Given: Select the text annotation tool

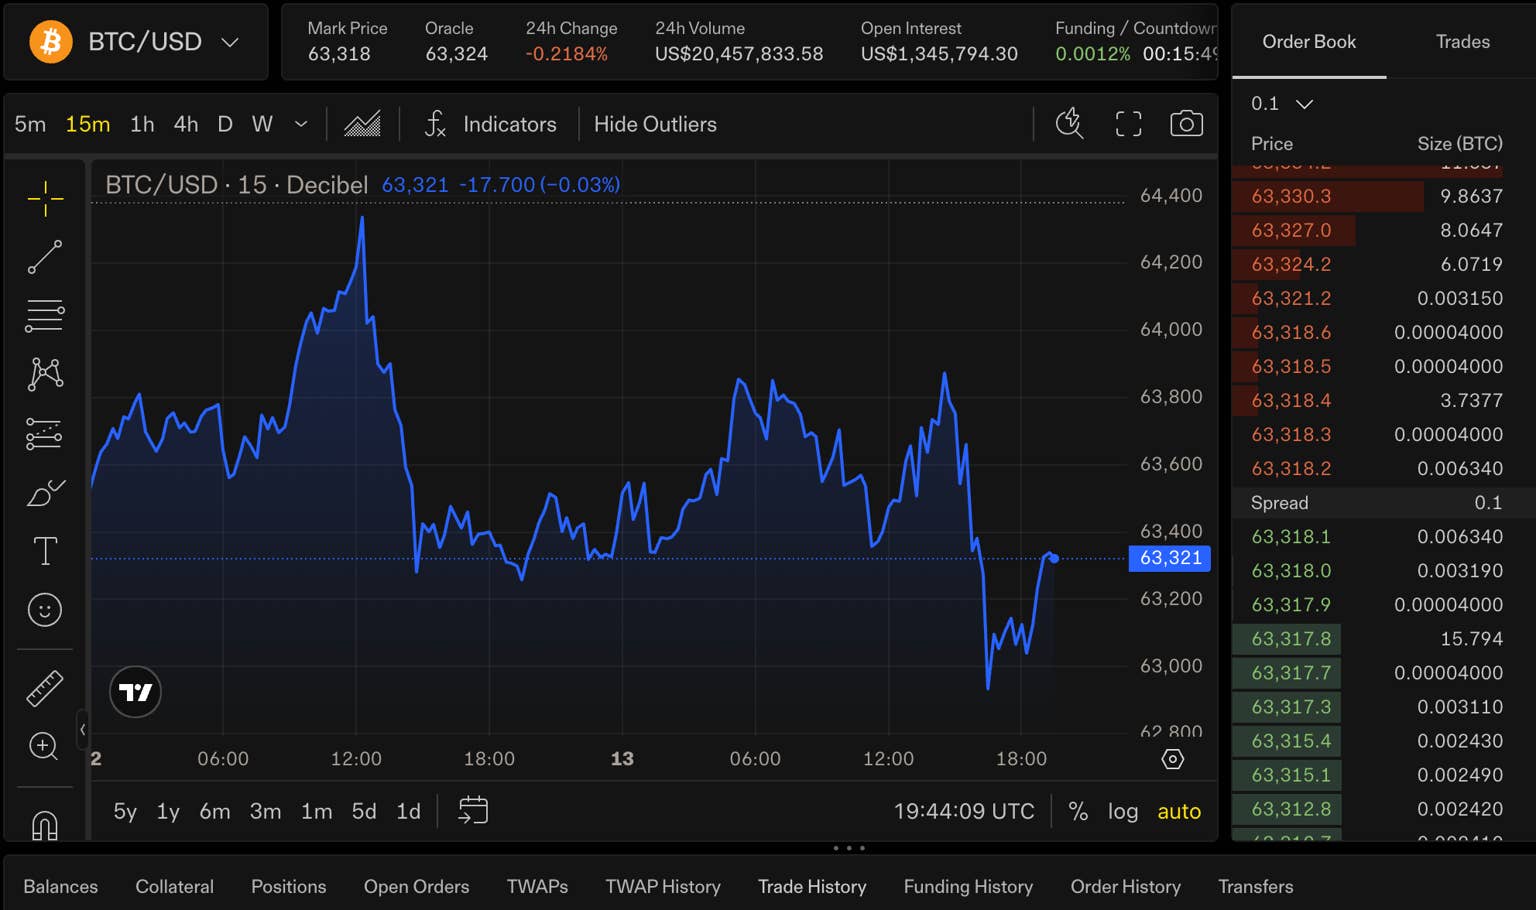Looking at the screenshot, I should pyautogui.click(x=45, y=551).
